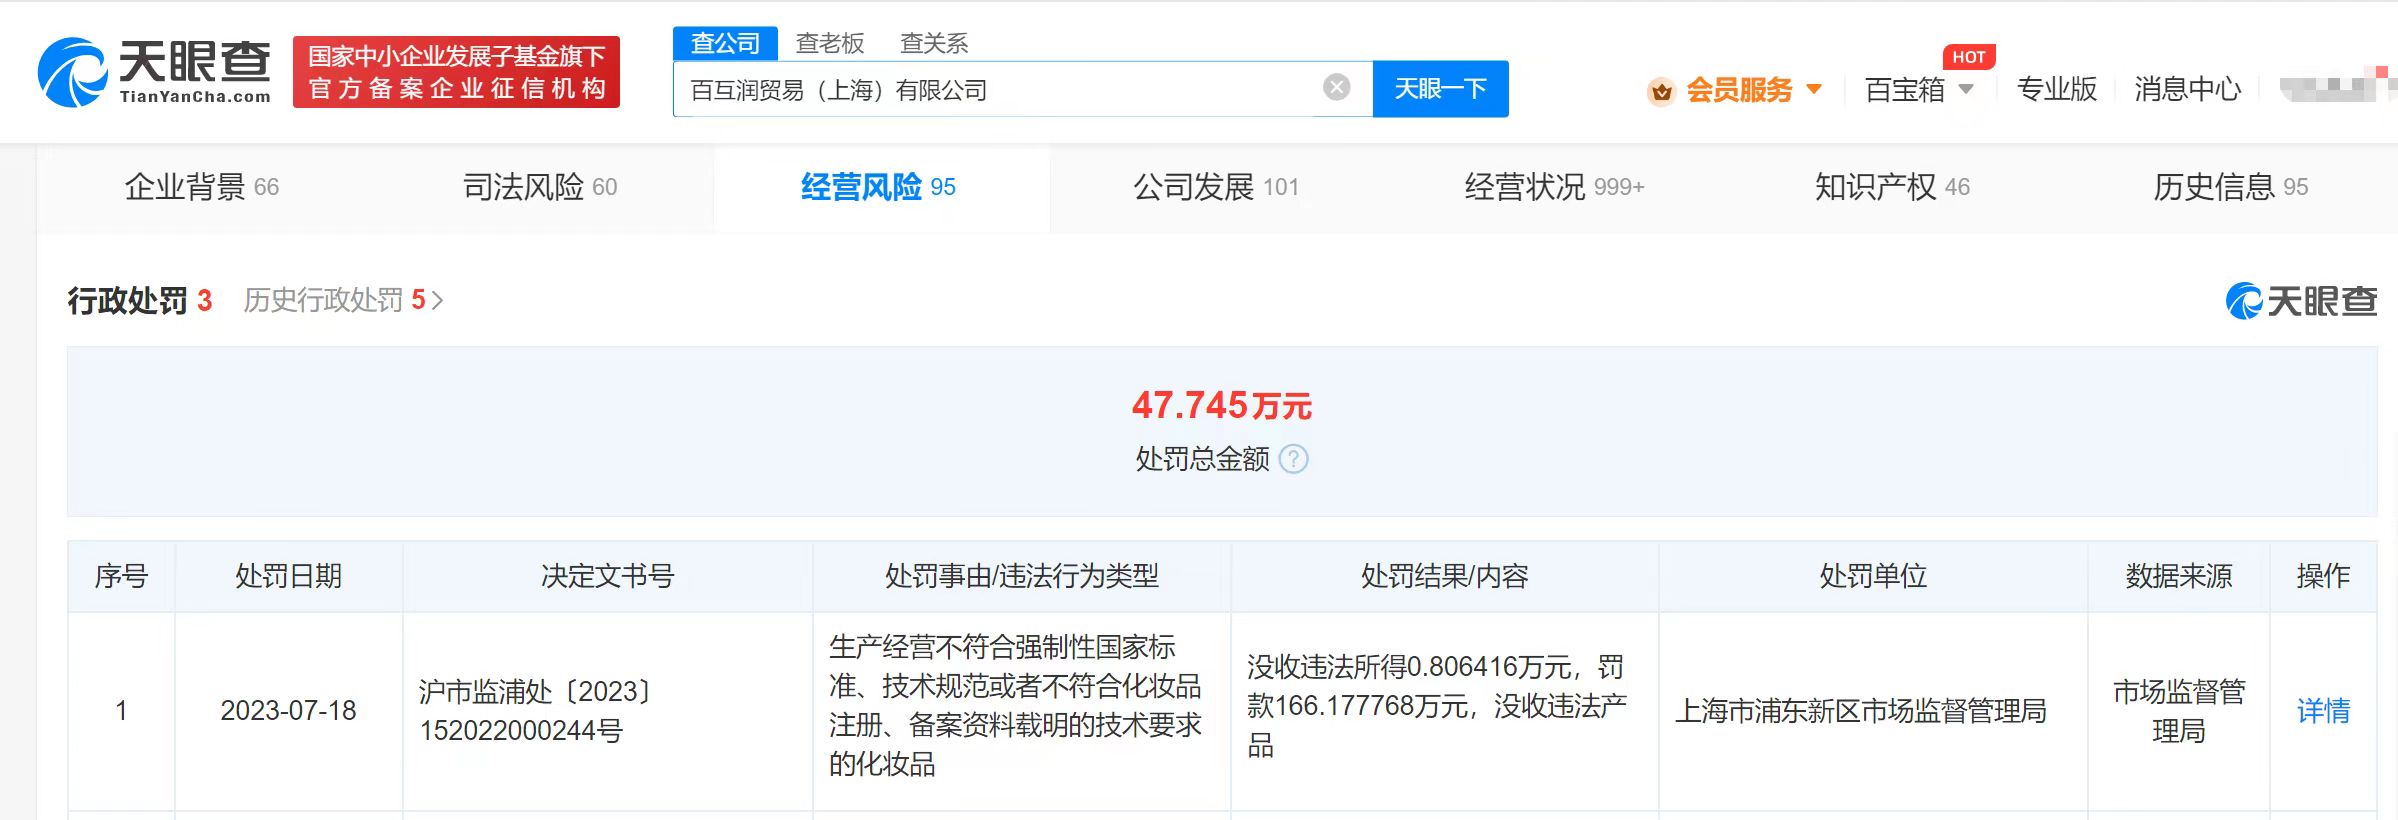The height and width of the screenshot is (820, 2398).
Task: Click the TianYanCha logo in header
Action: click(155, 72)
